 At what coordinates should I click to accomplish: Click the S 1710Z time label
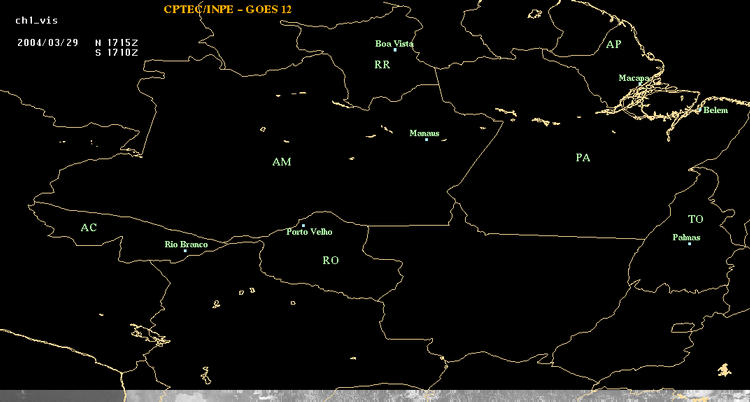[x=117, y=53]
